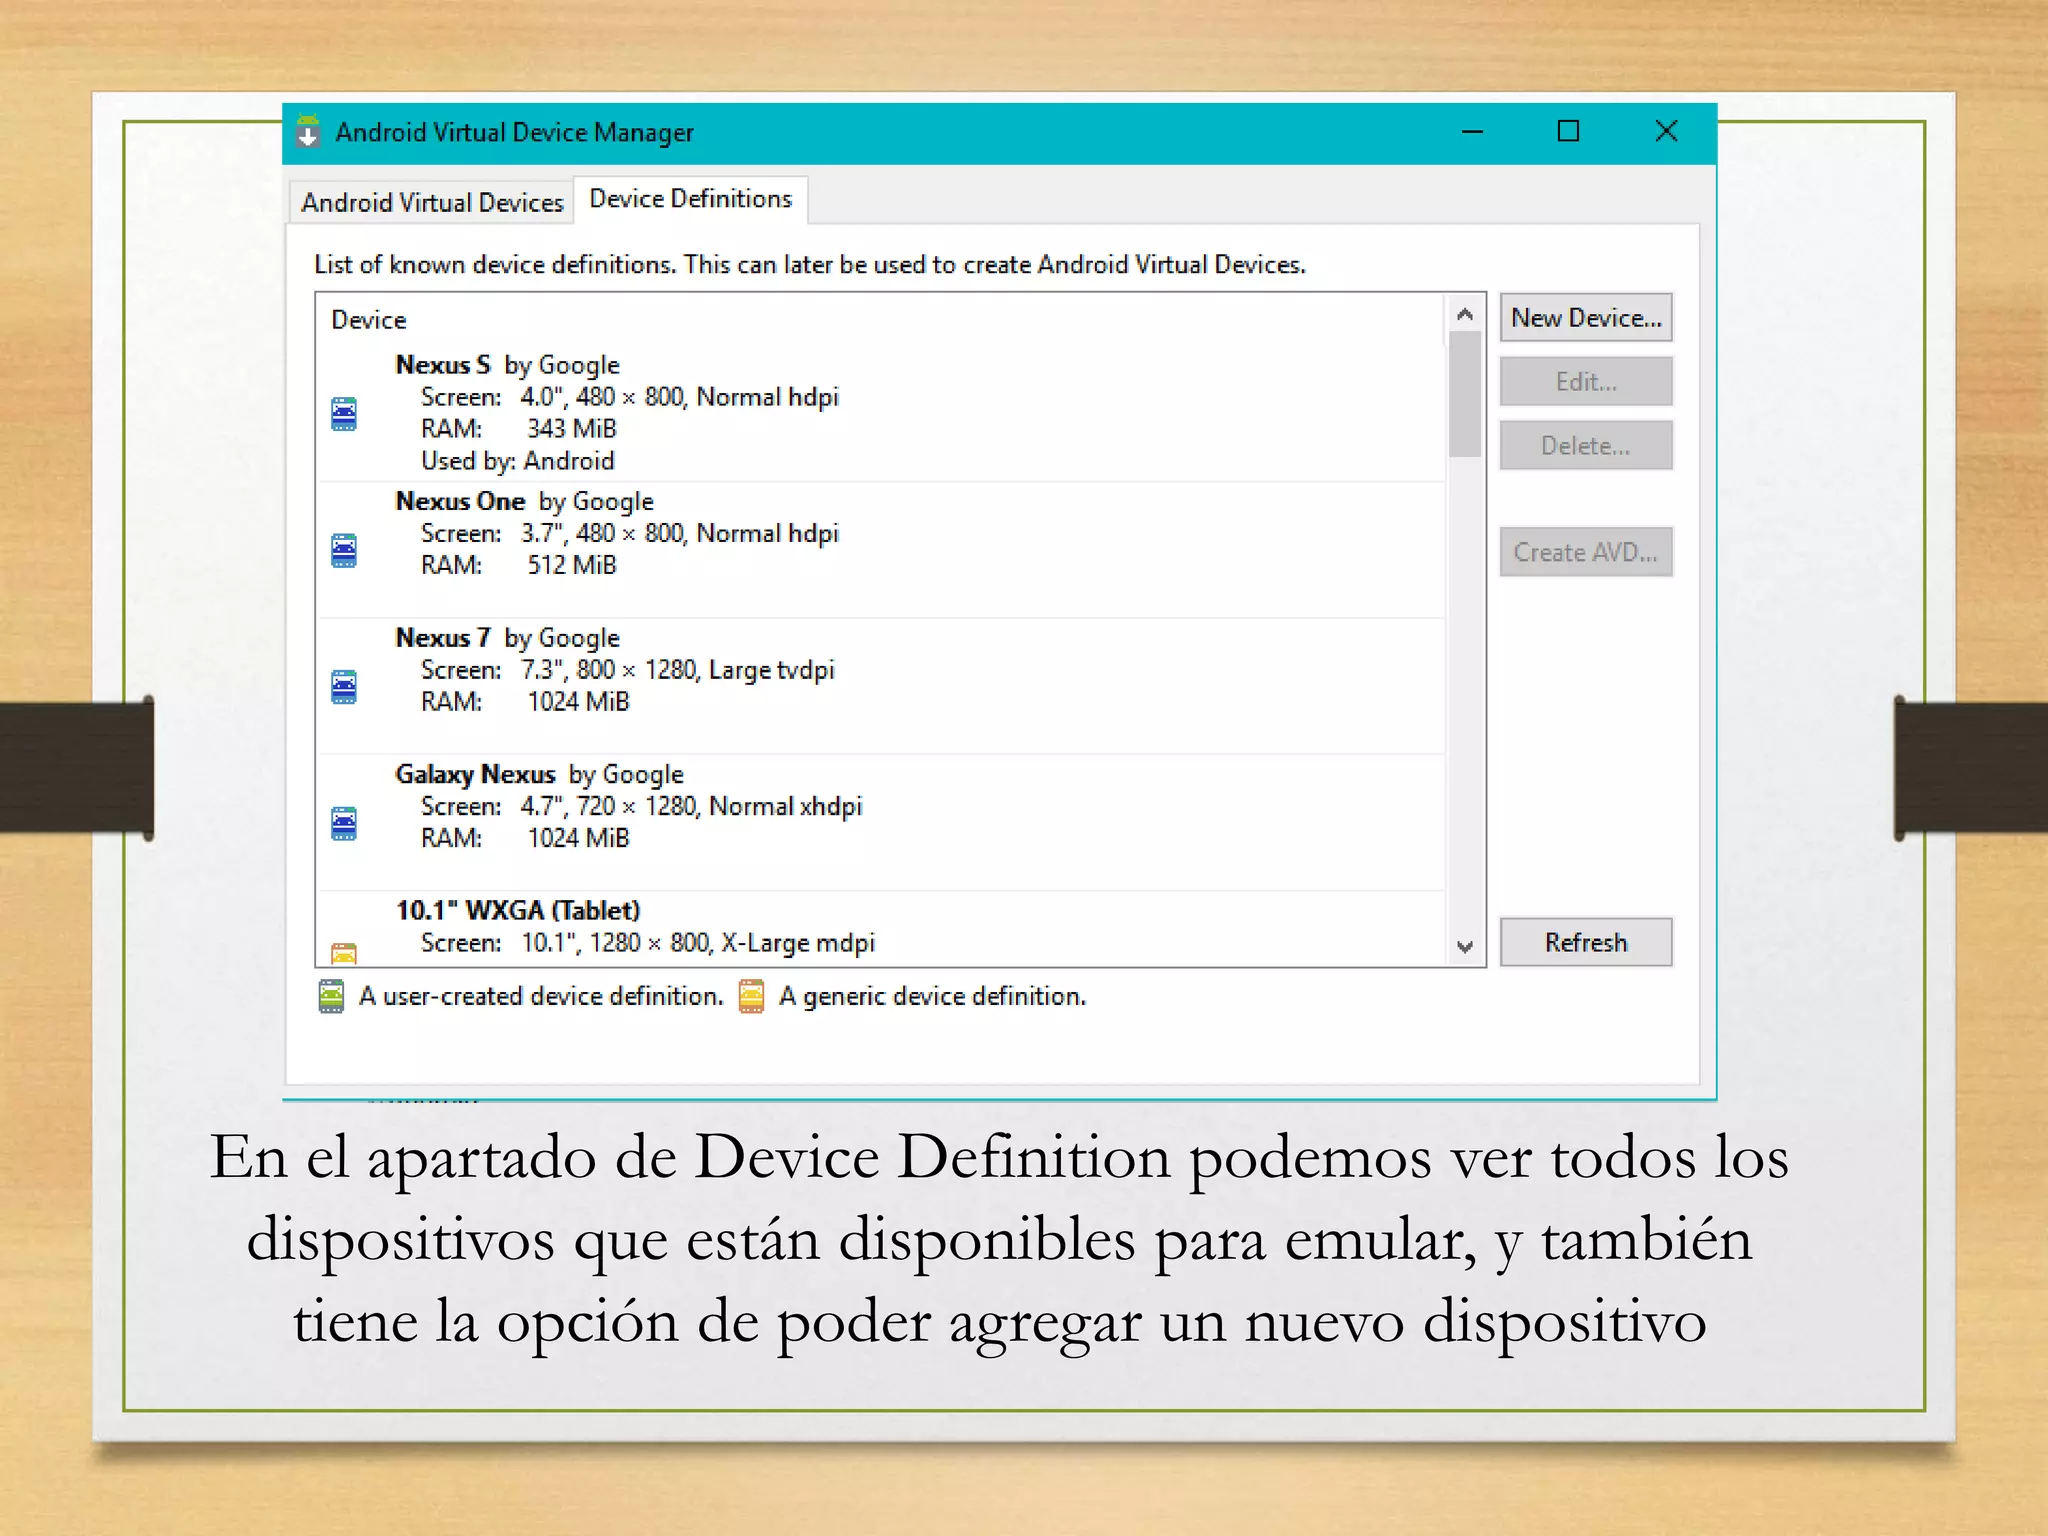Switch to the Android Virtual Devices tab

tap(432, 202)
